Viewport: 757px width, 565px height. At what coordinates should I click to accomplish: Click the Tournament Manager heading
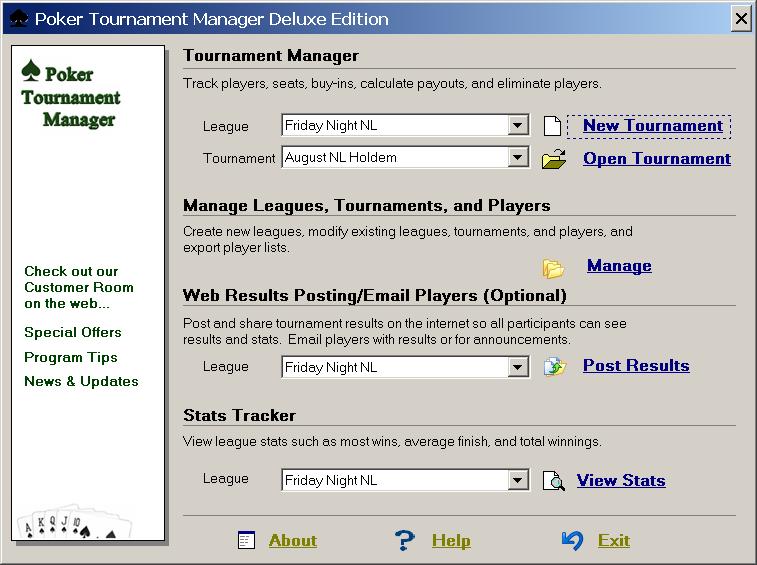click(271, 56)
